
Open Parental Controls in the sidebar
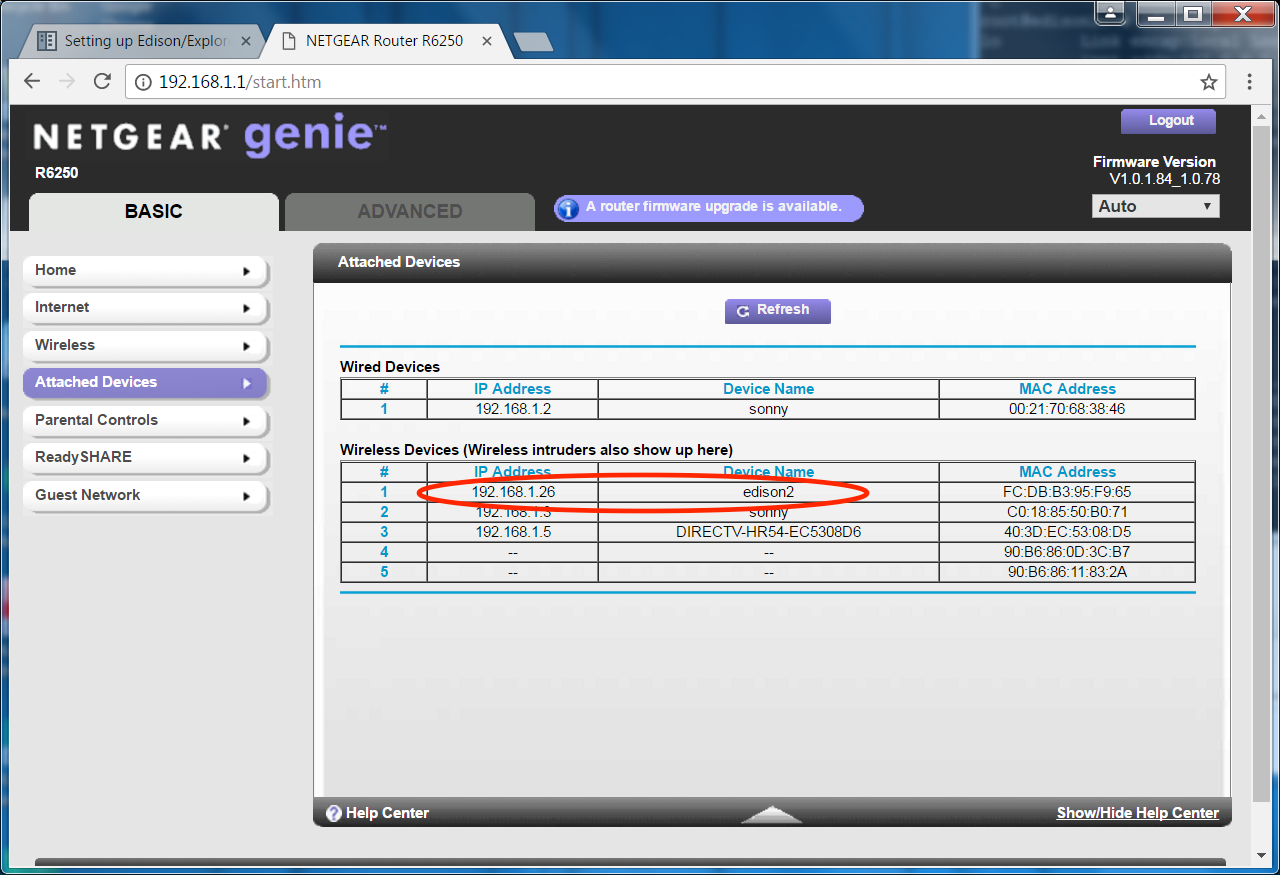click(x=145, y=420)
